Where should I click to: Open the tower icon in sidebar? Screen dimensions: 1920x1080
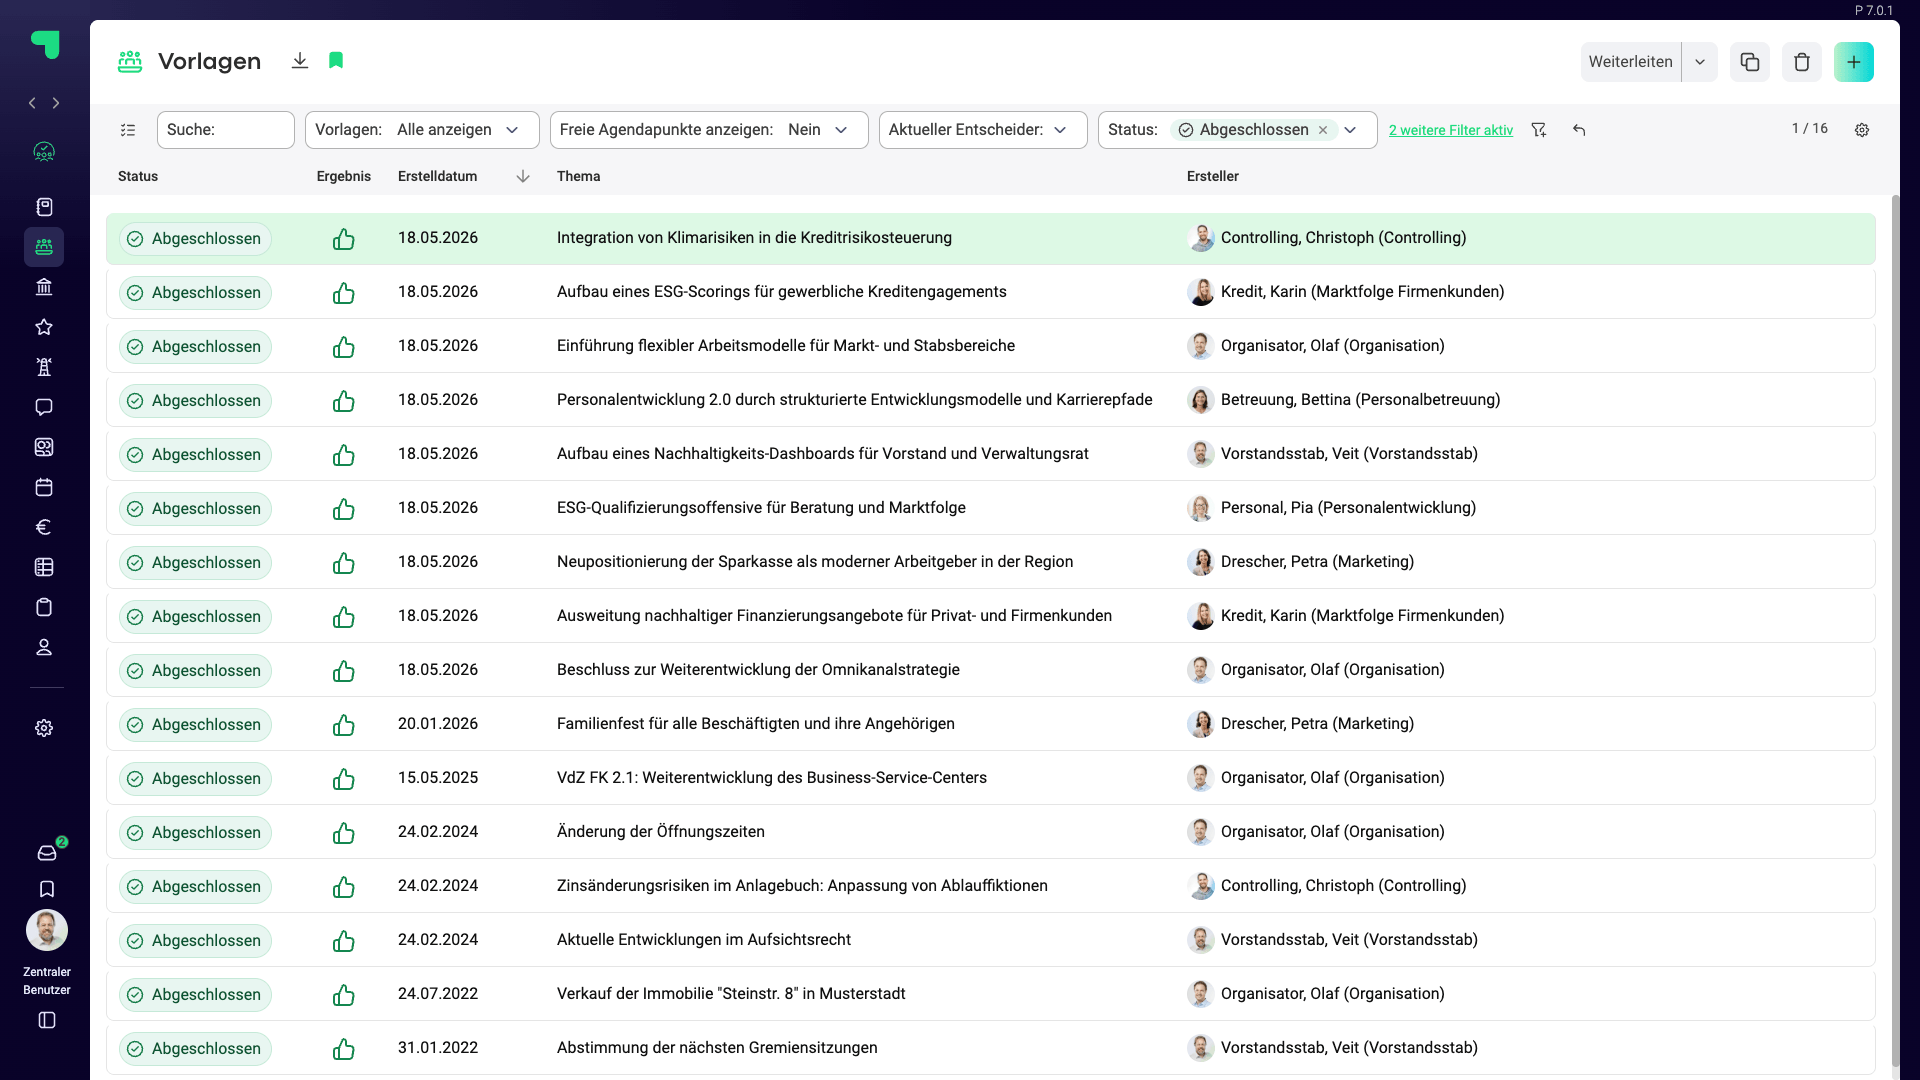click(x=44, y=367)
